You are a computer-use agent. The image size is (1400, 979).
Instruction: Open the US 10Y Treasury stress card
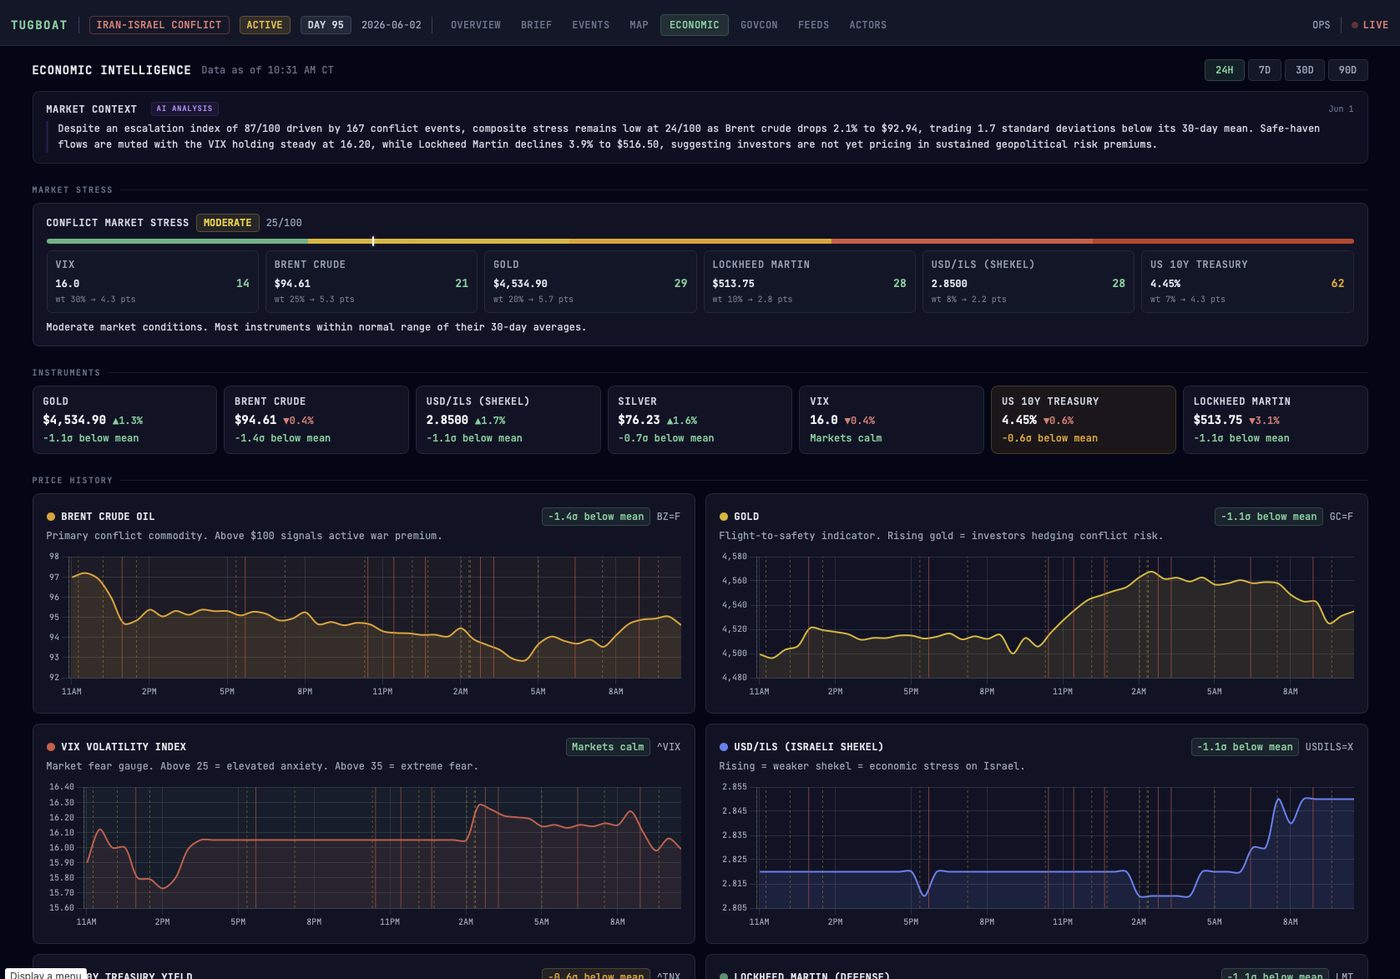1247,282
